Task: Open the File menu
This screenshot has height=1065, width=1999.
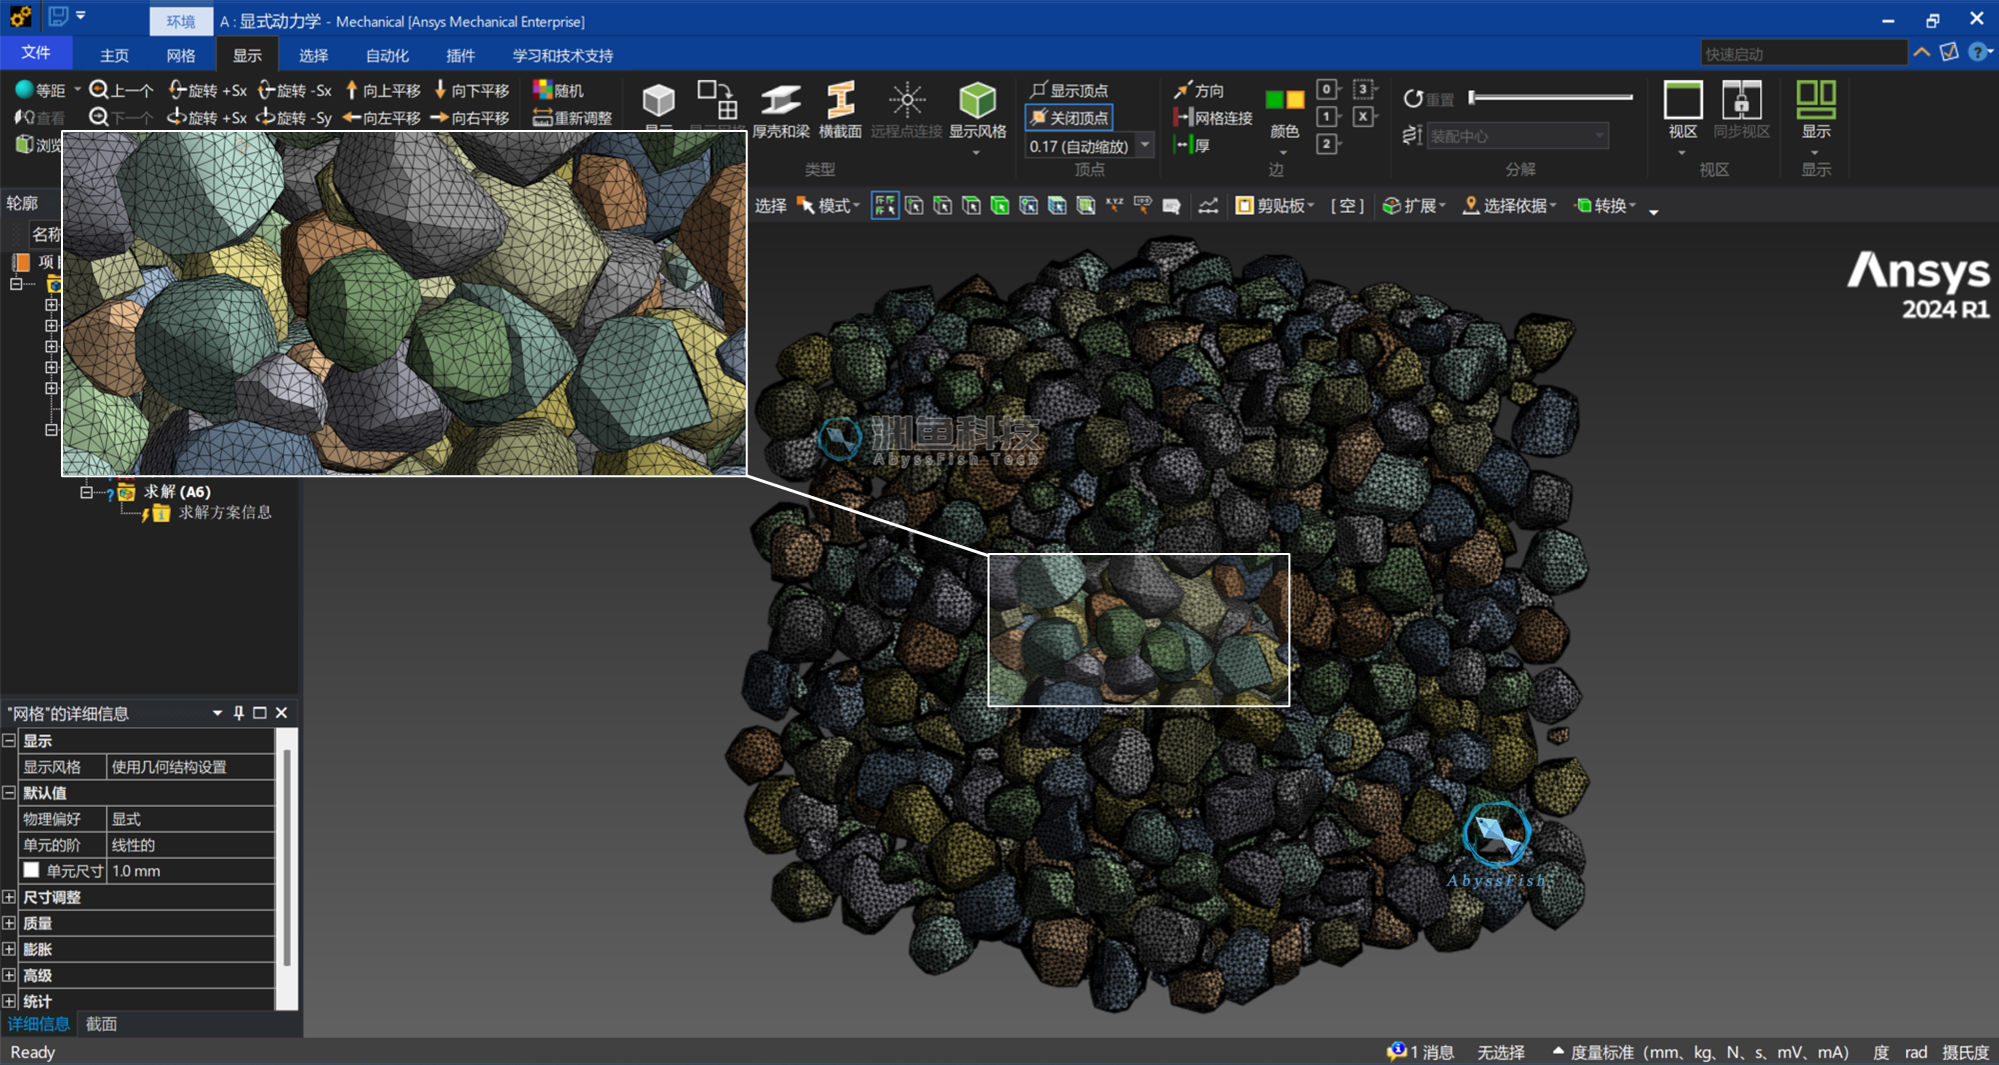Action: 36,53
